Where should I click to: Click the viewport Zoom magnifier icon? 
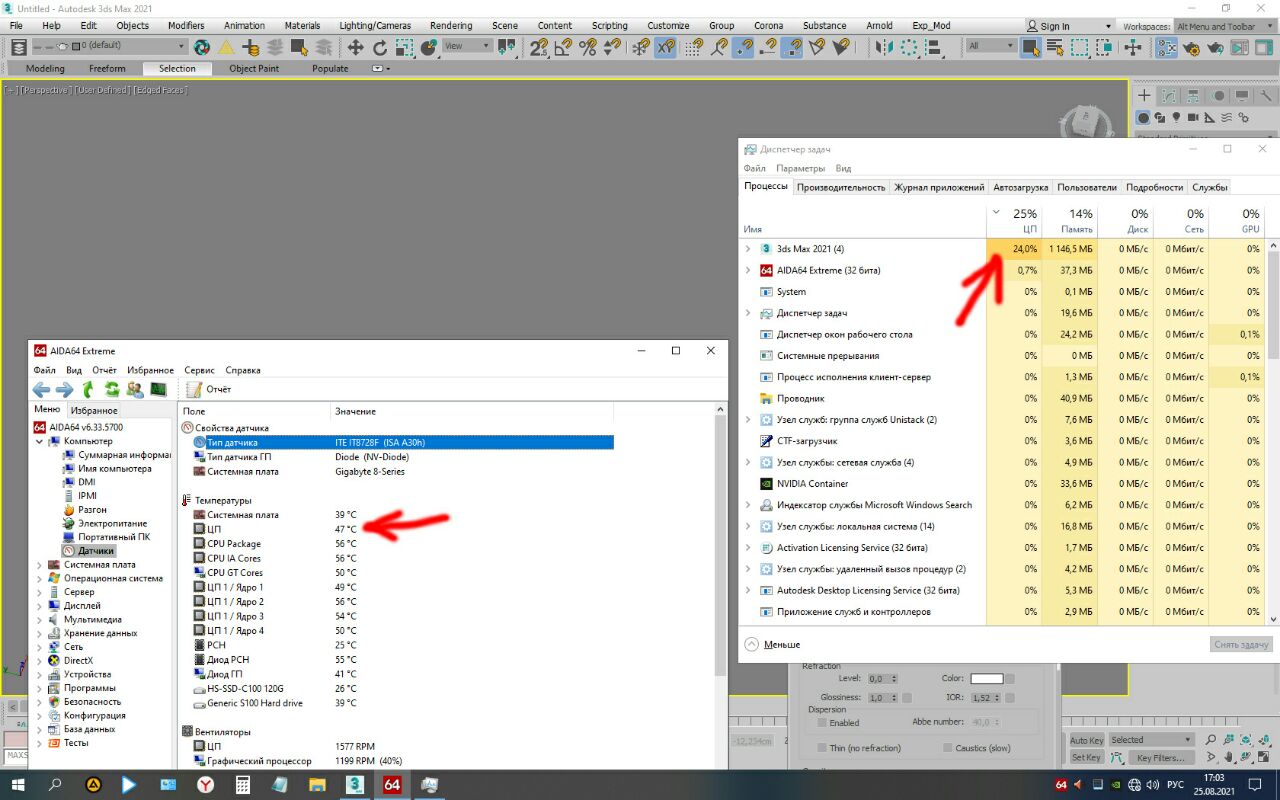click(1210, 740)
